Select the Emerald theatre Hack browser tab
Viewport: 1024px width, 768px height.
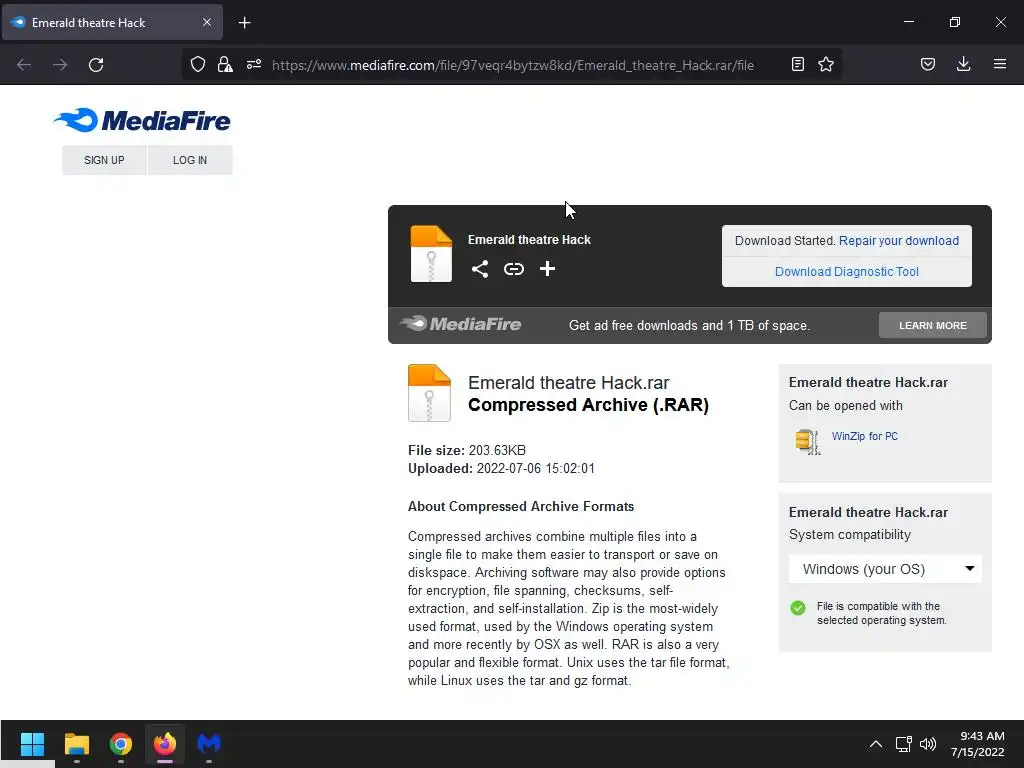click(113, 22)
